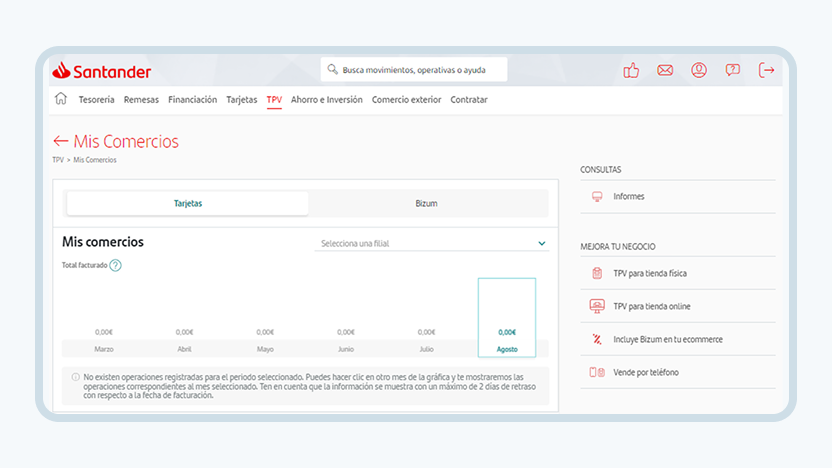Open the Contratar menu
Screen dimensions: 832x468
click(x=469, y=100)
